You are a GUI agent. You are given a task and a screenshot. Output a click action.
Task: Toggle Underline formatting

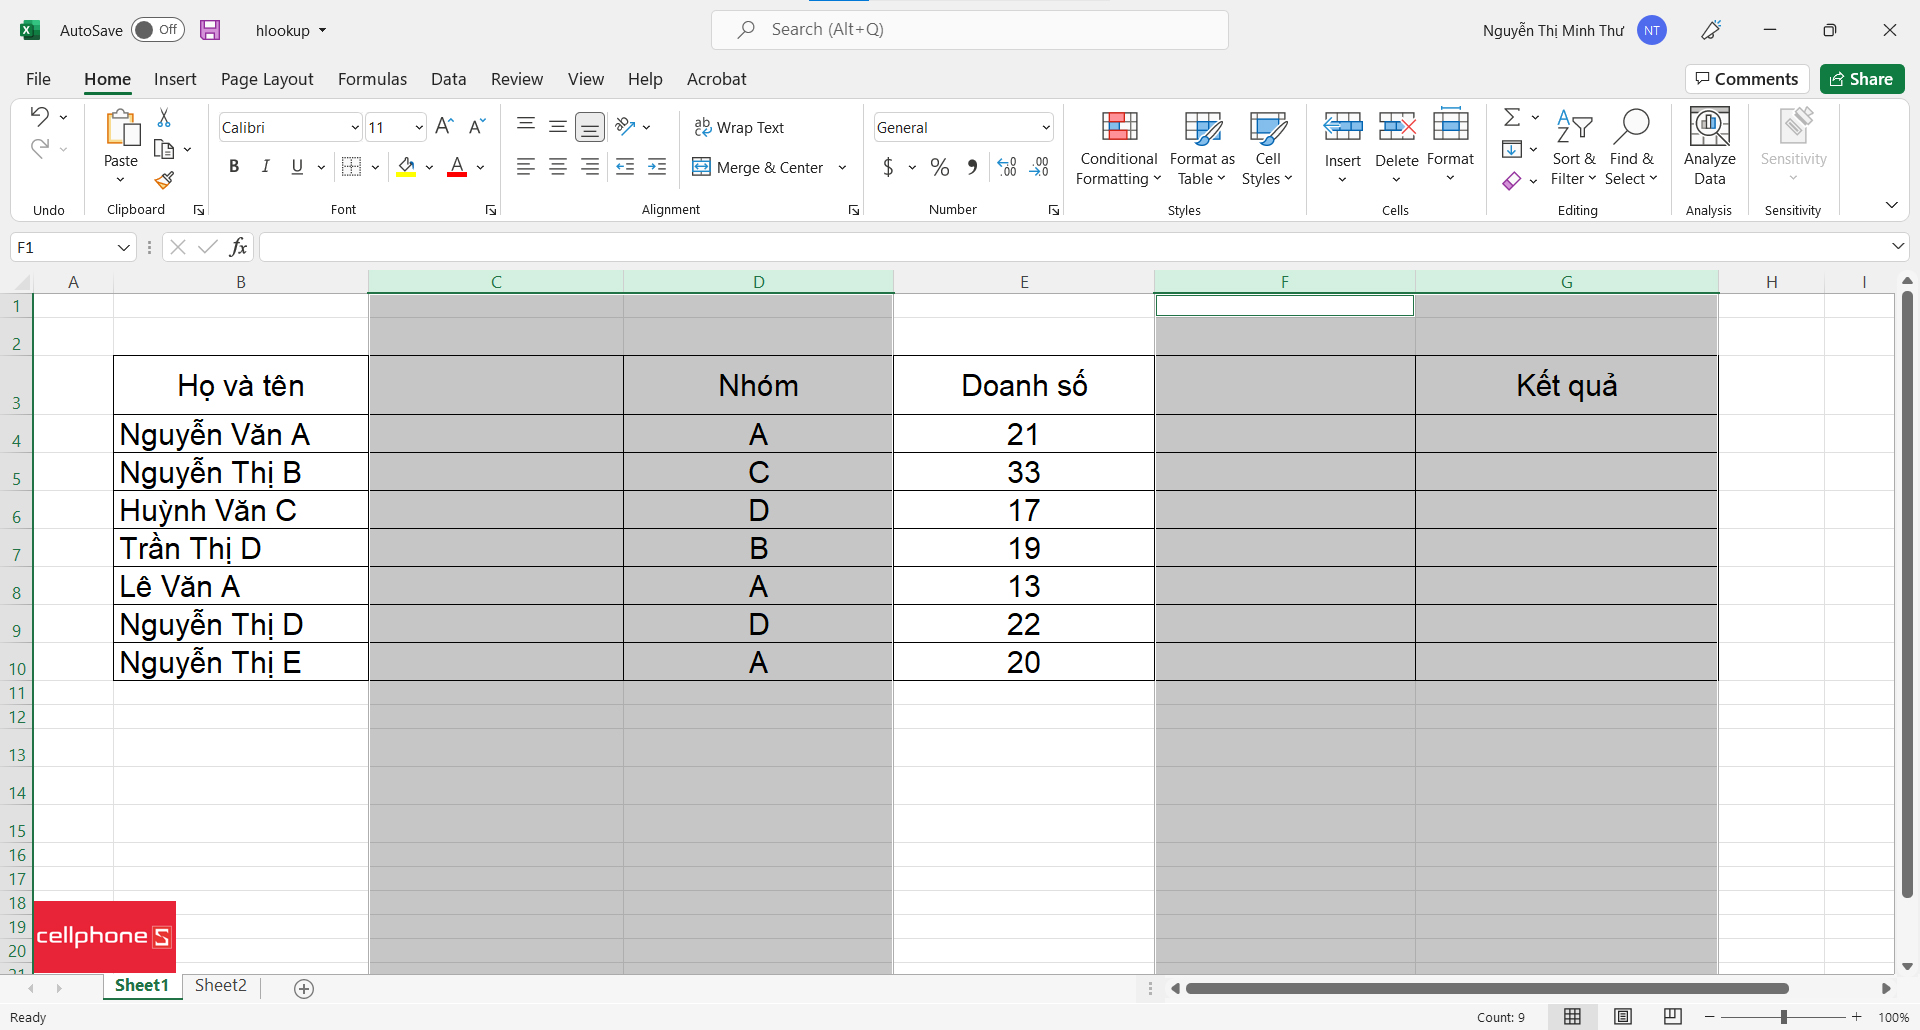(x=297, y=167)
